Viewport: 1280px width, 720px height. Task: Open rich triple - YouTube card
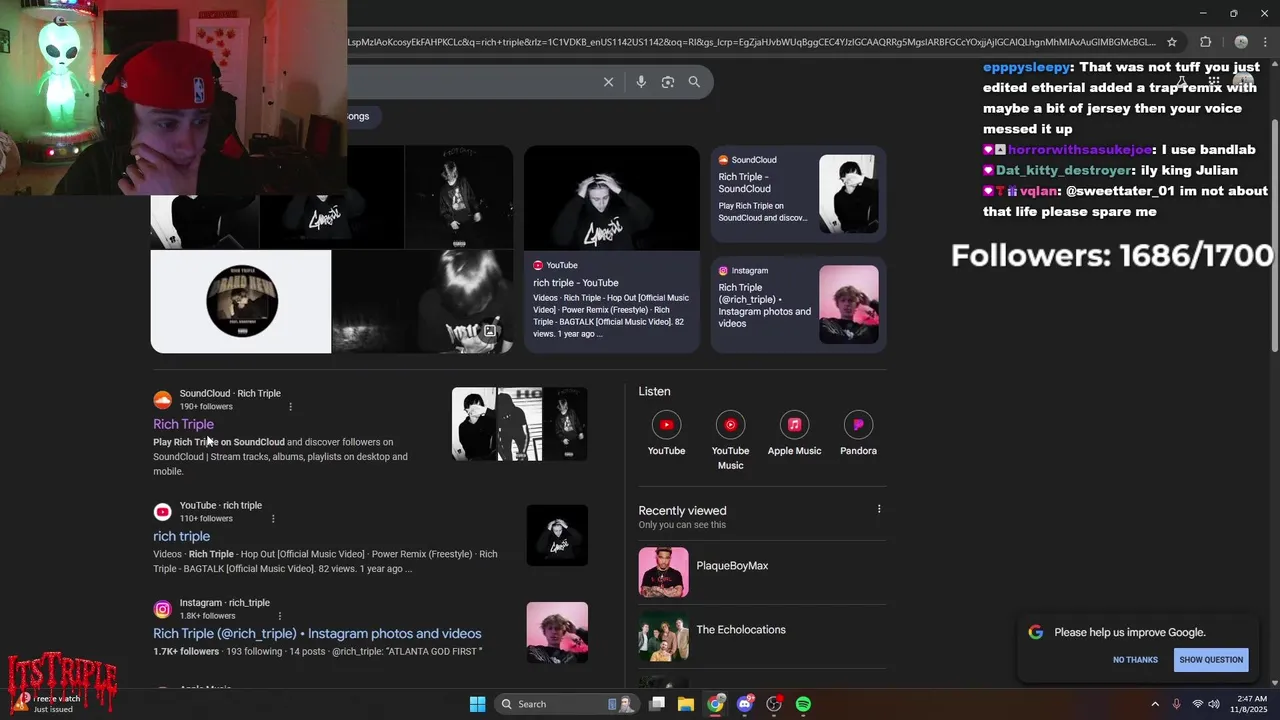[x=612, y=249]
